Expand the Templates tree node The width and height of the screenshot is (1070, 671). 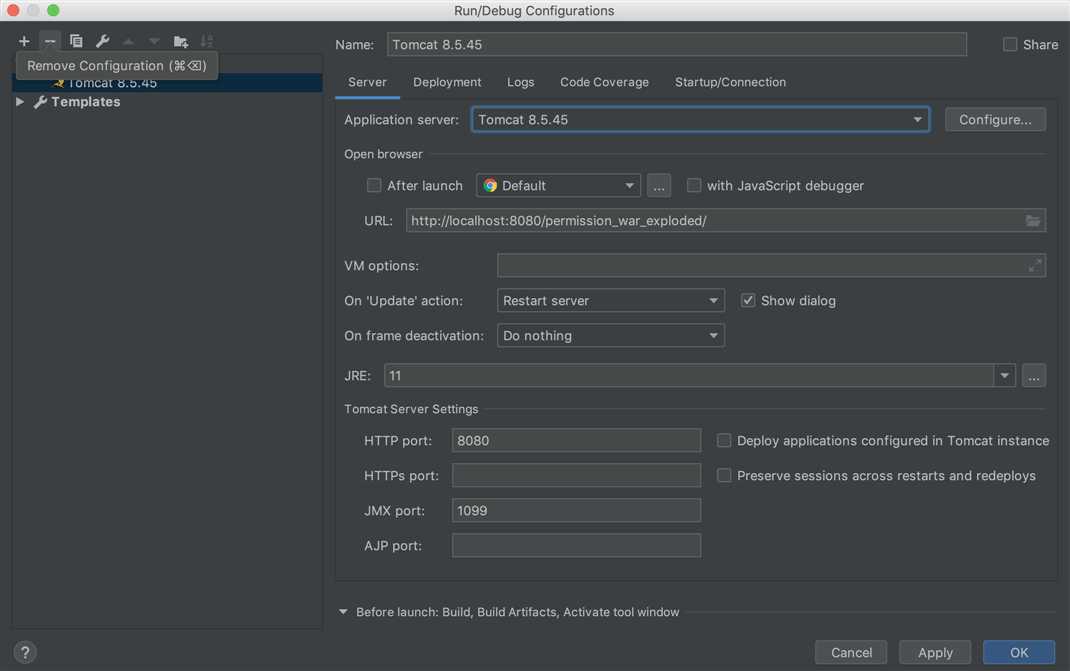pos(20,102)
